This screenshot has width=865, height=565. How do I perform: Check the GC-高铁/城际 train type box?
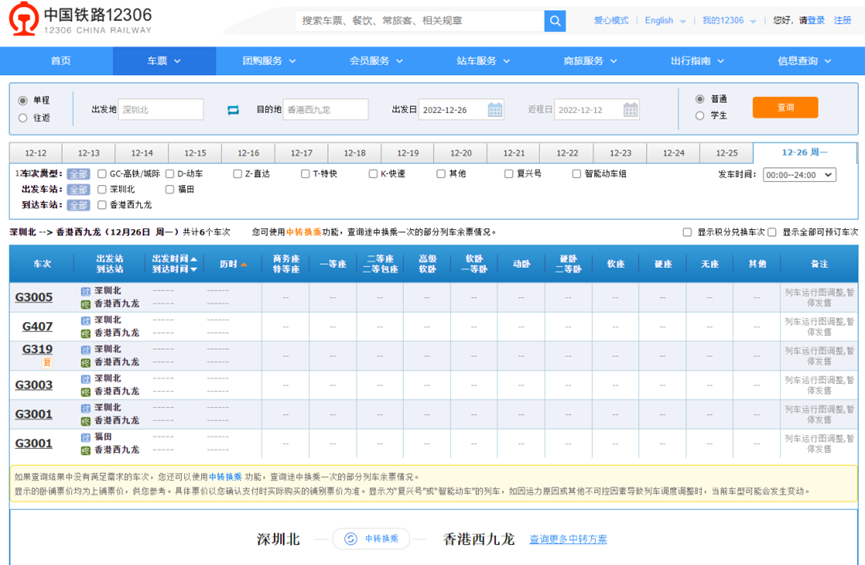click(102, 174)
